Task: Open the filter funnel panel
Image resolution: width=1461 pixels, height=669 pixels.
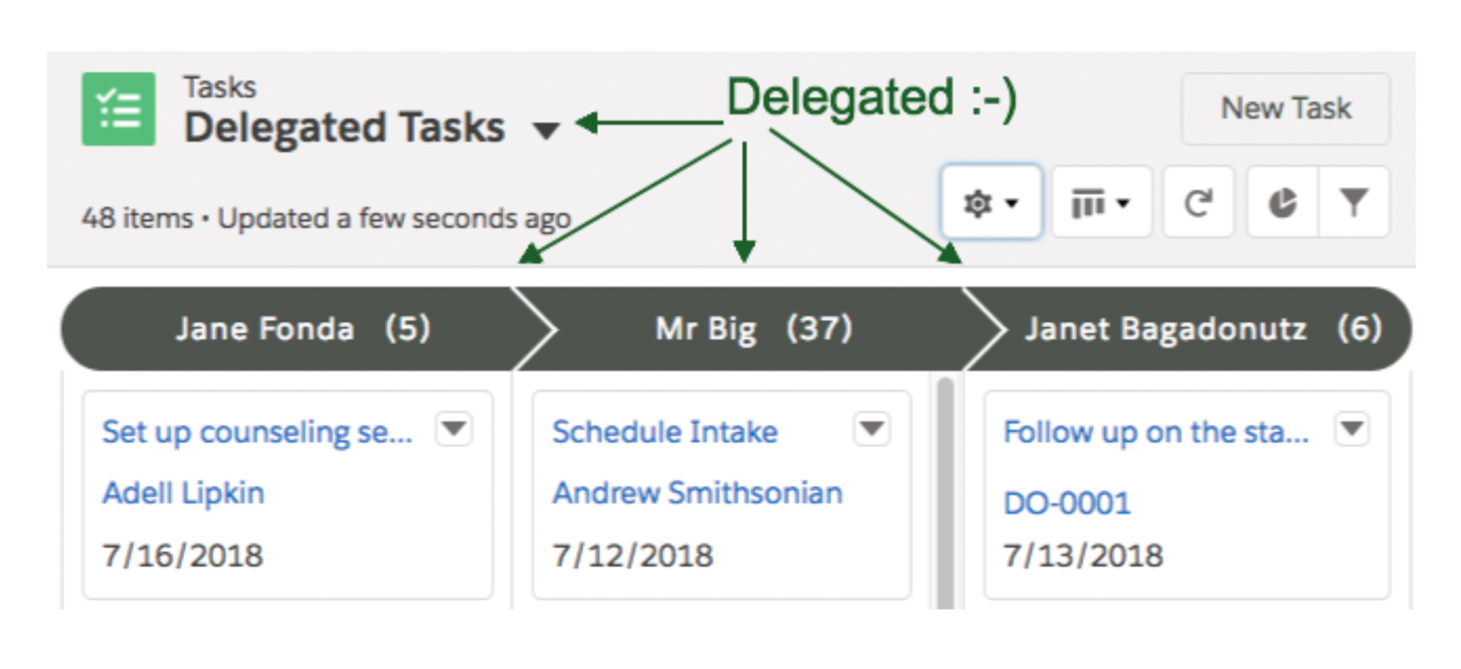Action: pyautogui.click(x=1354, y=203)
